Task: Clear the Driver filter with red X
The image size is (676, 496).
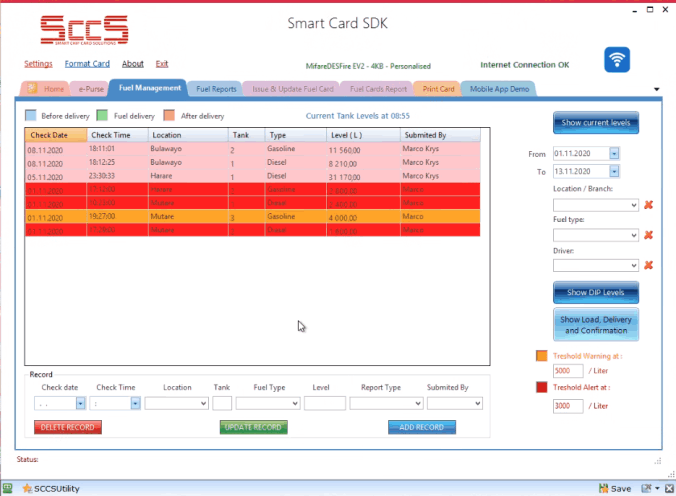Action: (648, 265)
